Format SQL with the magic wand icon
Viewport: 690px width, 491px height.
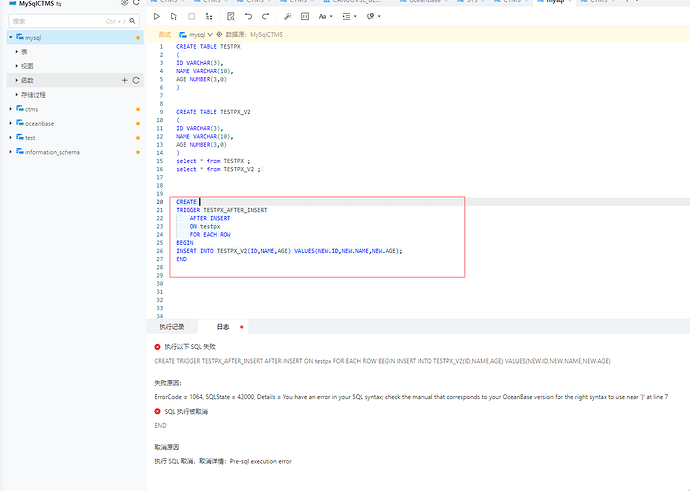[287, 16]
